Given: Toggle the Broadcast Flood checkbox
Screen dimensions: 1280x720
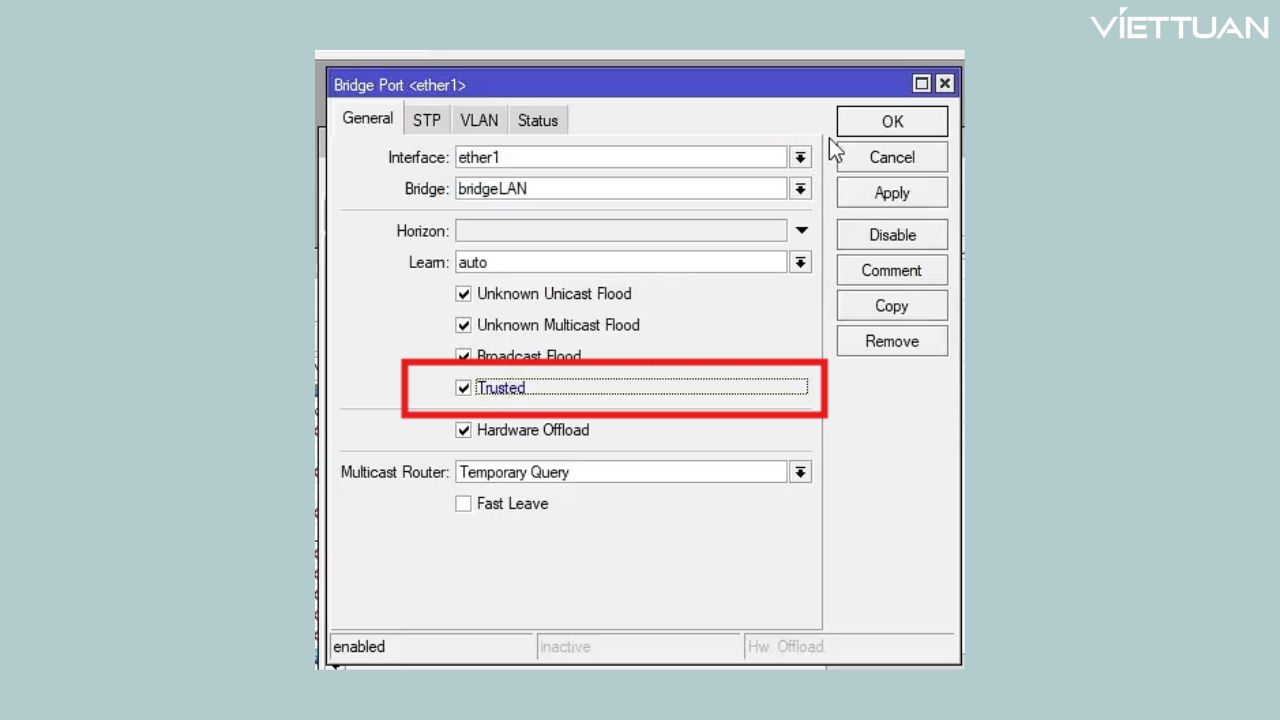Looking at the screenshot, I should tap(463, 355).
